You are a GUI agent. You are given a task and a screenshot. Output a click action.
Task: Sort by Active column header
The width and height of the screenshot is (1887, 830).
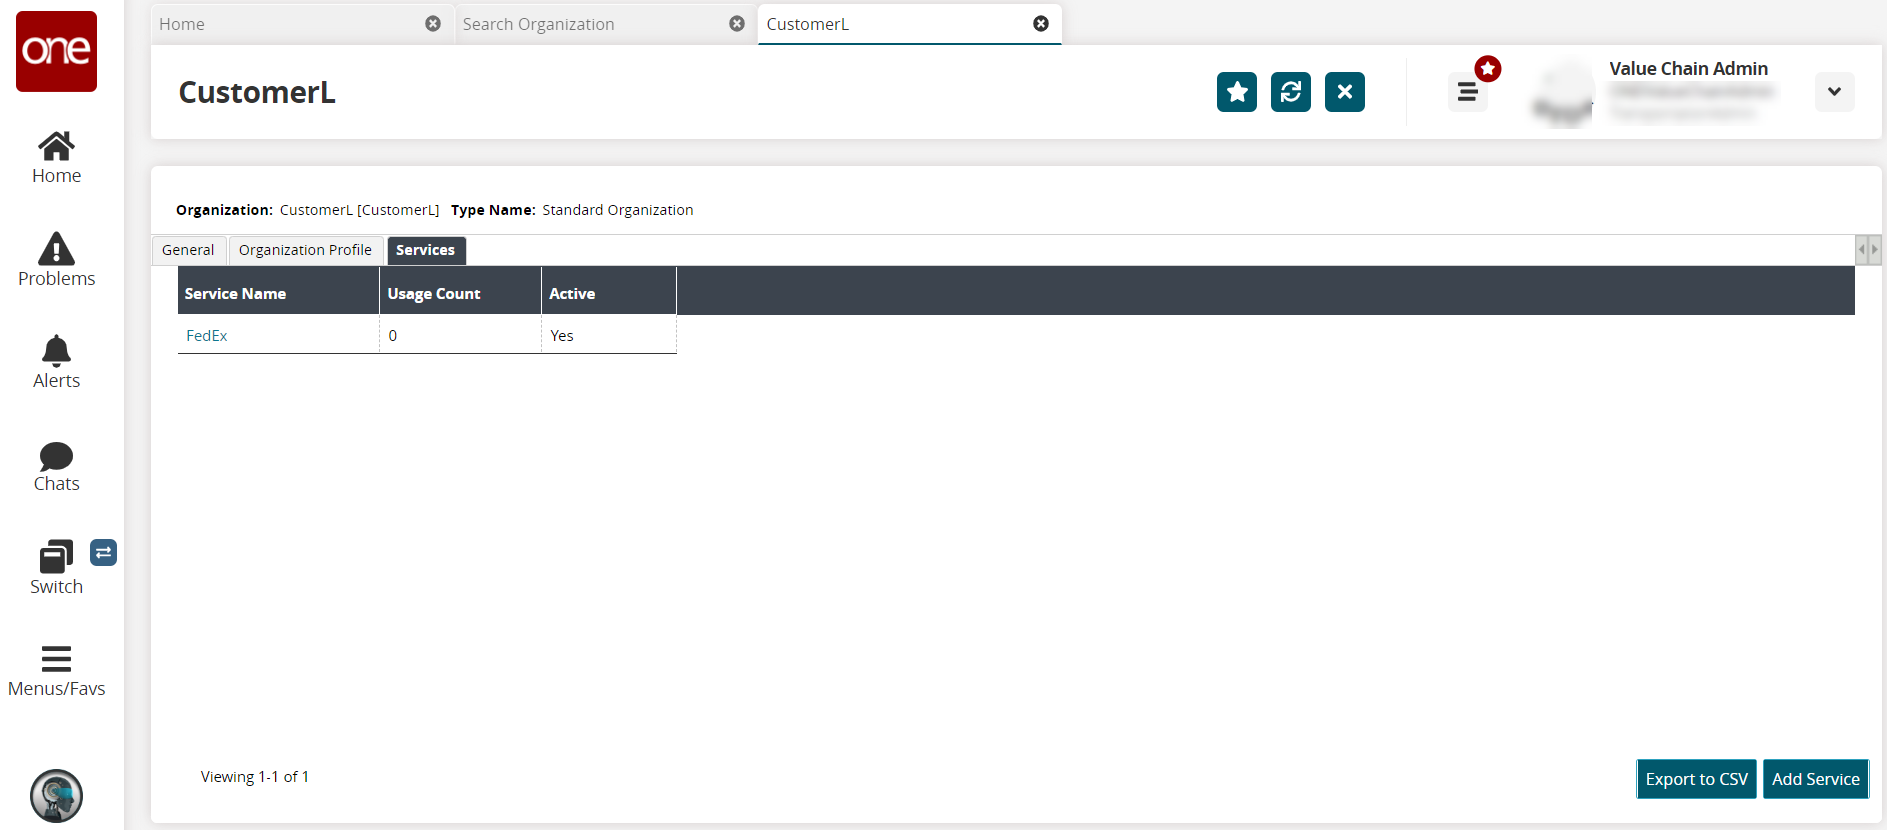tap(609, 293)
